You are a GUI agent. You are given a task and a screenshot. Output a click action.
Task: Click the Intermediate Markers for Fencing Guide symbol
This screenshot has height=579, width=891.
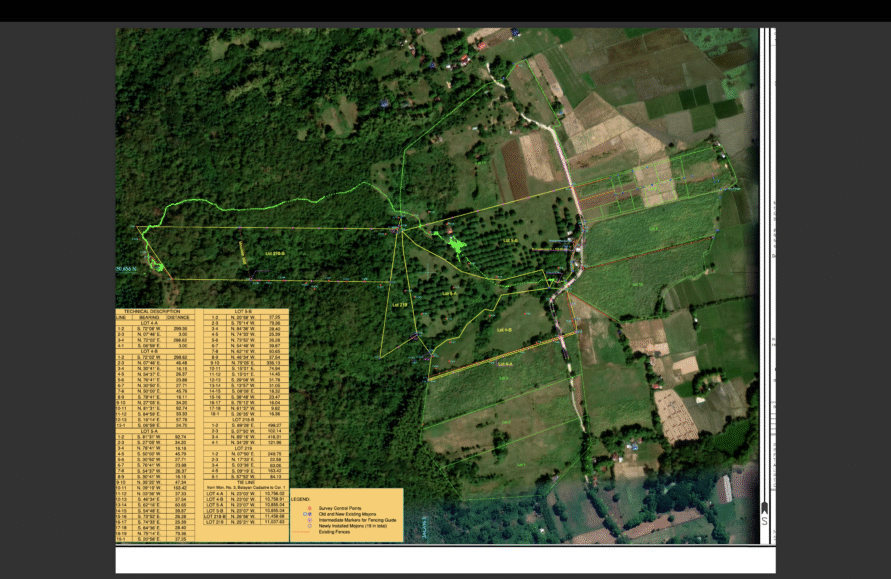point(309,521)
